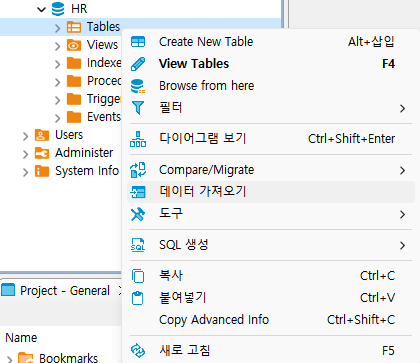Click the System Info folder icon
The image size is (420, 363).
coord(42,171)
